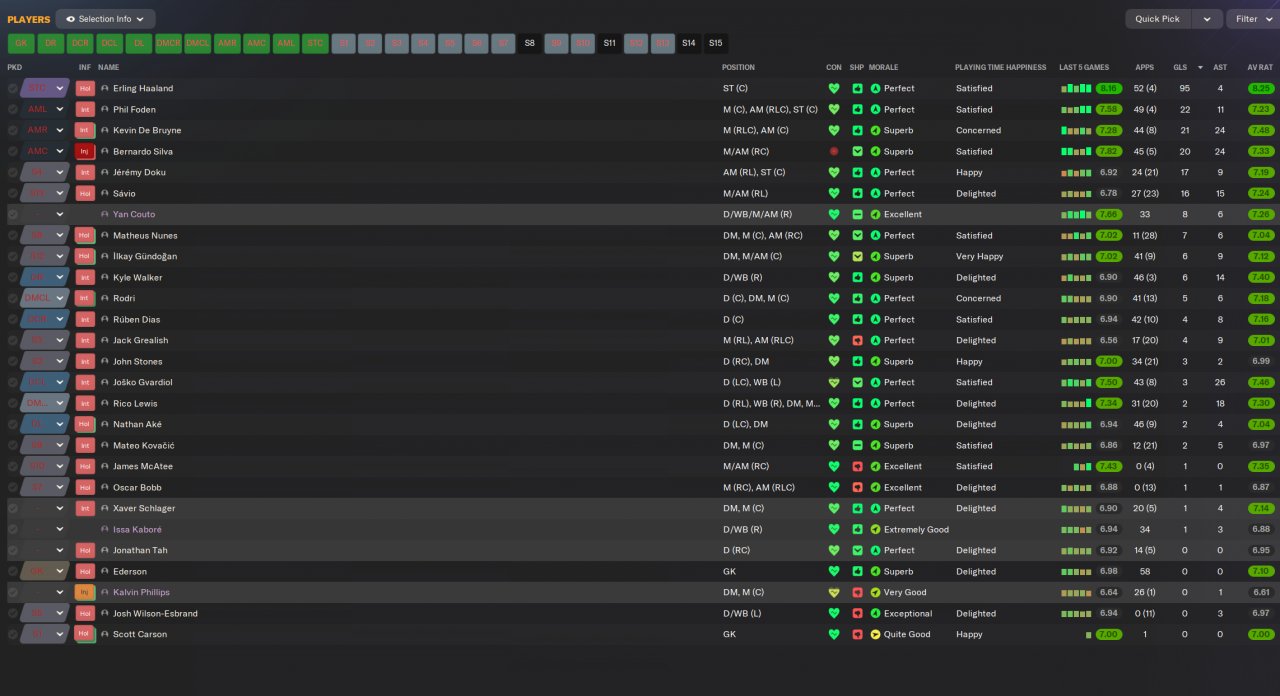Open Rodri's DMCL position dropdown
This screenshot has width=1280, height=696.
[44, 298]
